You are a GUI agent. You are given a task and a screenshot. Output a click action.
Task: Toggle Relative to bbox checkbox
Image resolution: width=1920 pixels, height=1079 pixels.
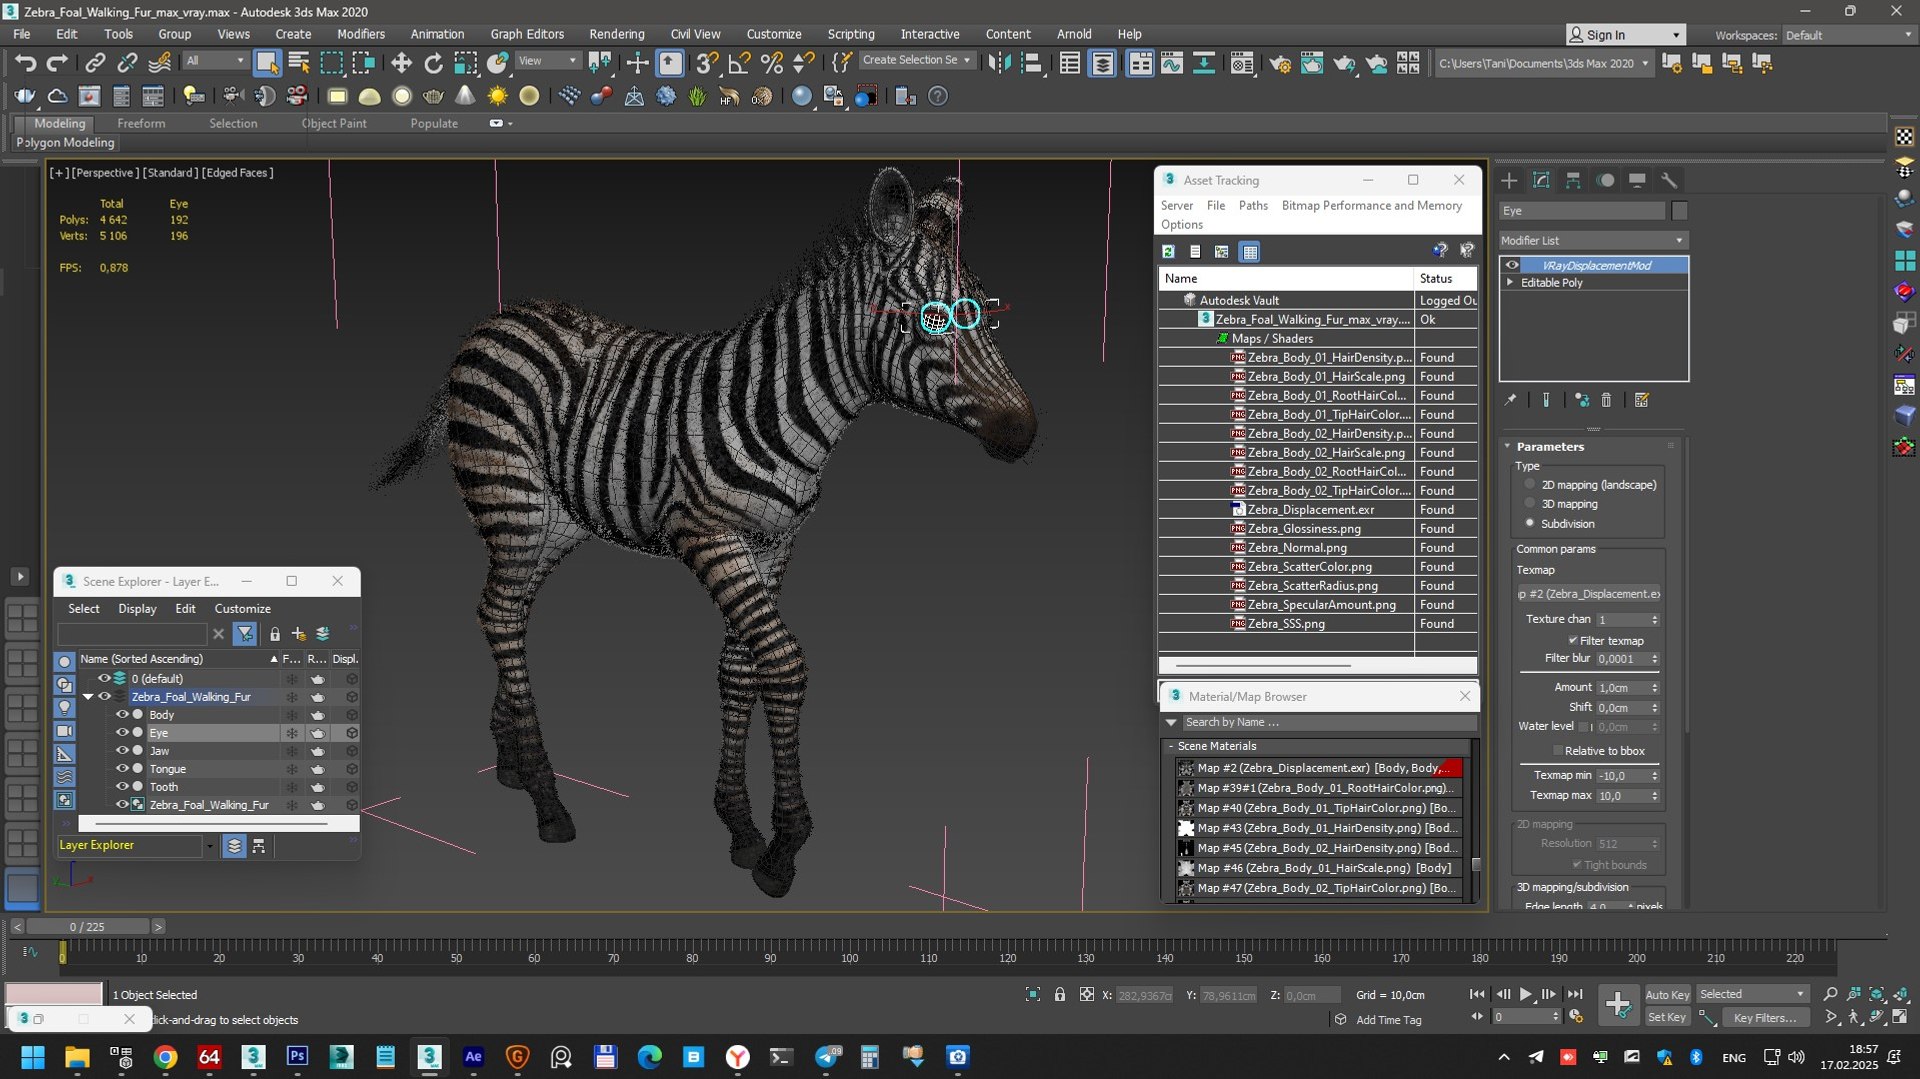[1558, 751]
